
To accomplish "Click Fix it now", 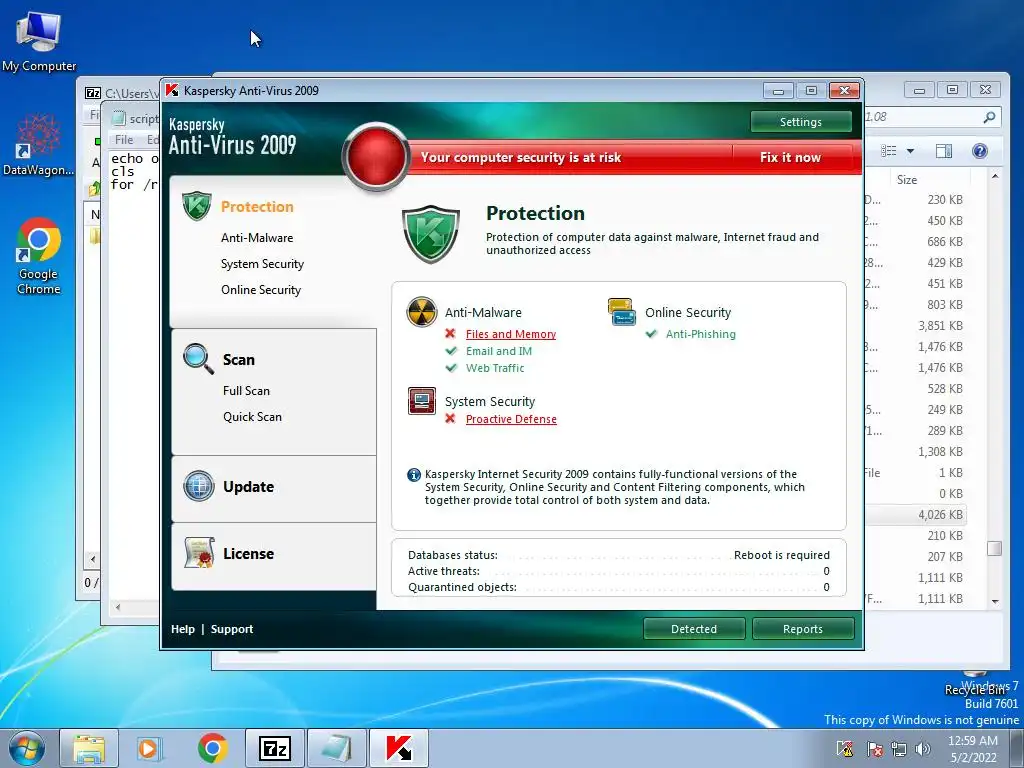I will tap(790, 157).
